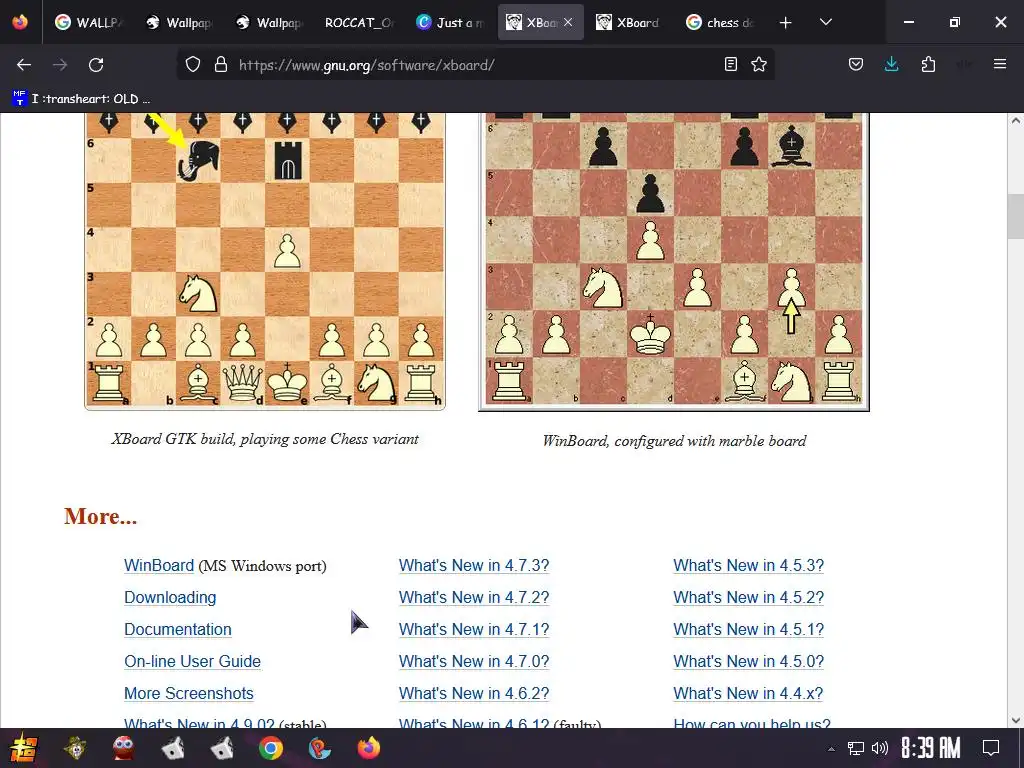Click the gnu.org URL address bar

475,65
